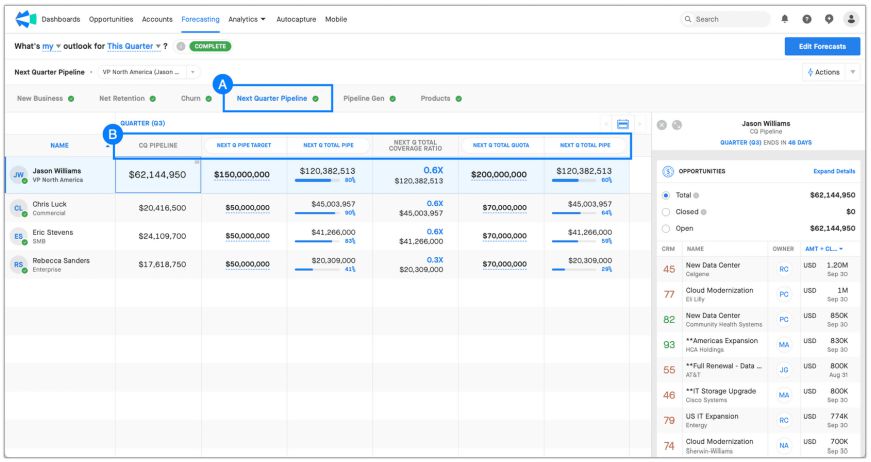Open the New Data Center Celgene opportunity row
Screen dimensions: 871x462
tap(758, 269)
